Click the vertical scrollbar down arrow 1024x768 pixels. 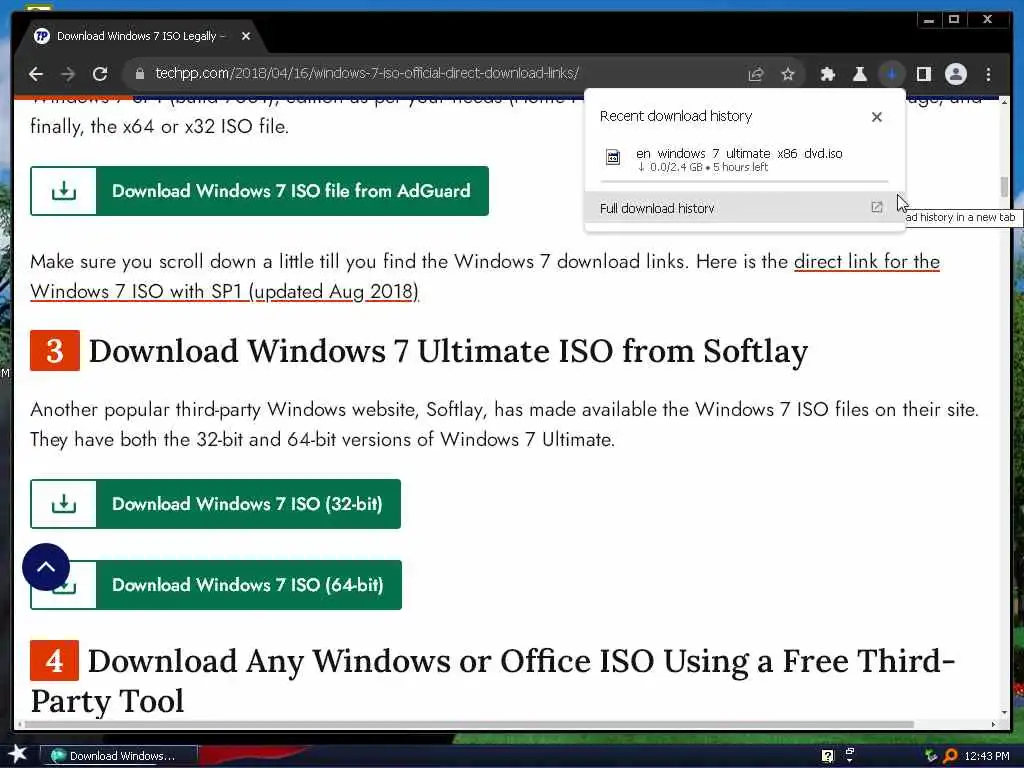pos(1004,713)
